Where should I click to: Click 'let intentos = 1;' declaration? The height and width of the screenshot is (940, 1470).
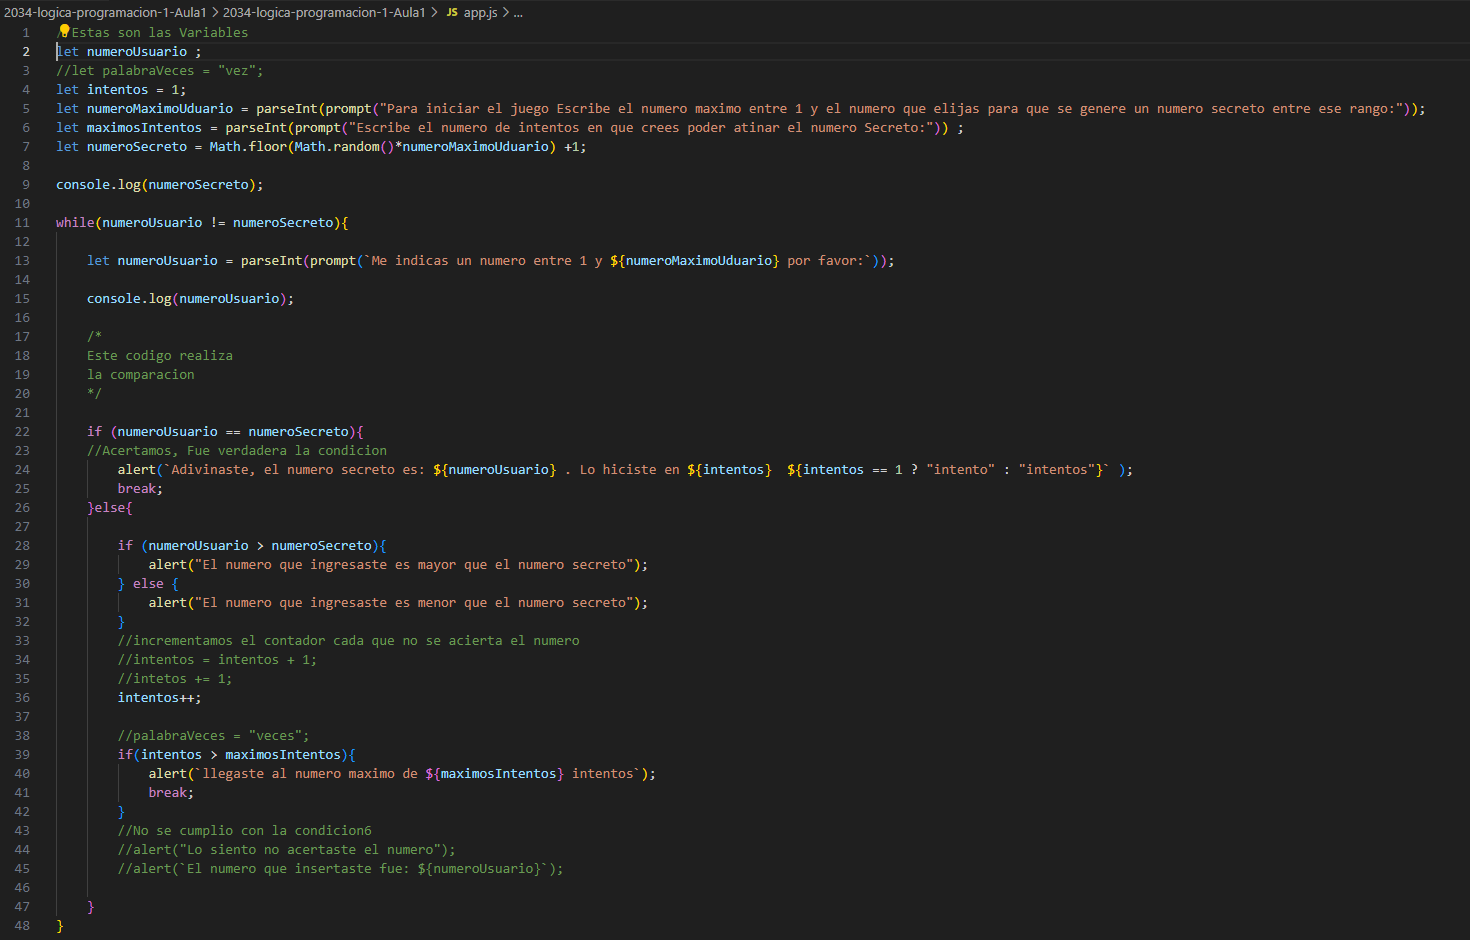coord(121,89)
